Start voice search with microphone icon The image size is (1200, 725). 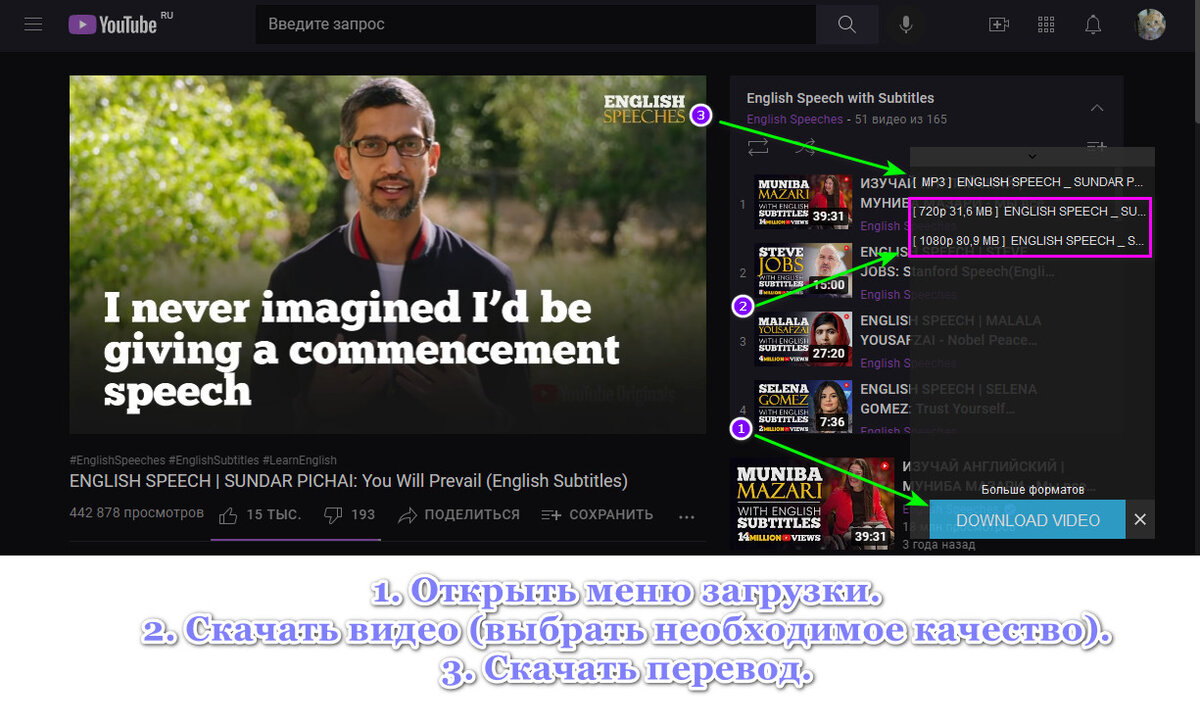point(906,24)
